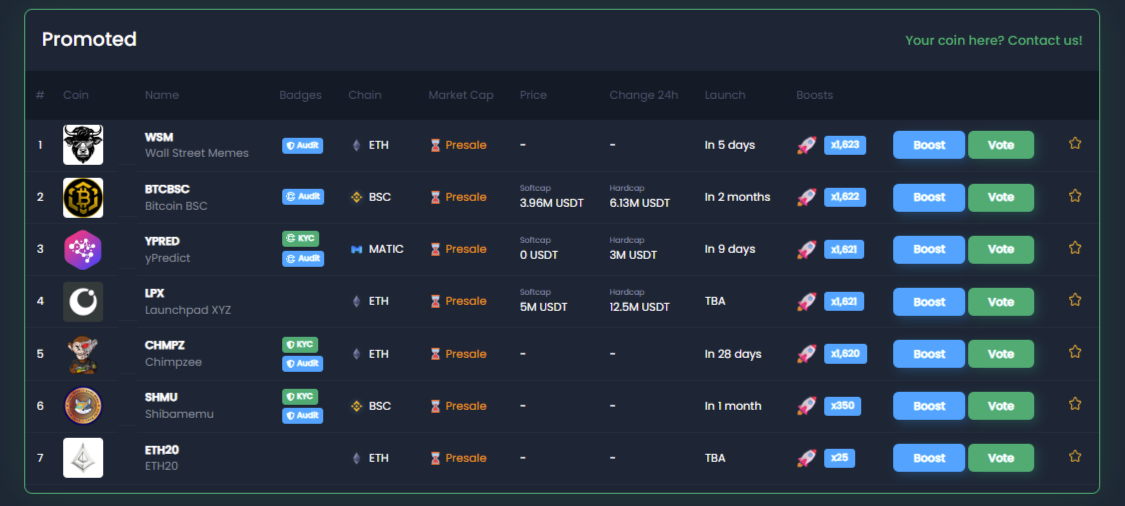Screen dimensions: 1125x506
Task: Favorite YPRED using its star icon
Action: (1075, 248)
